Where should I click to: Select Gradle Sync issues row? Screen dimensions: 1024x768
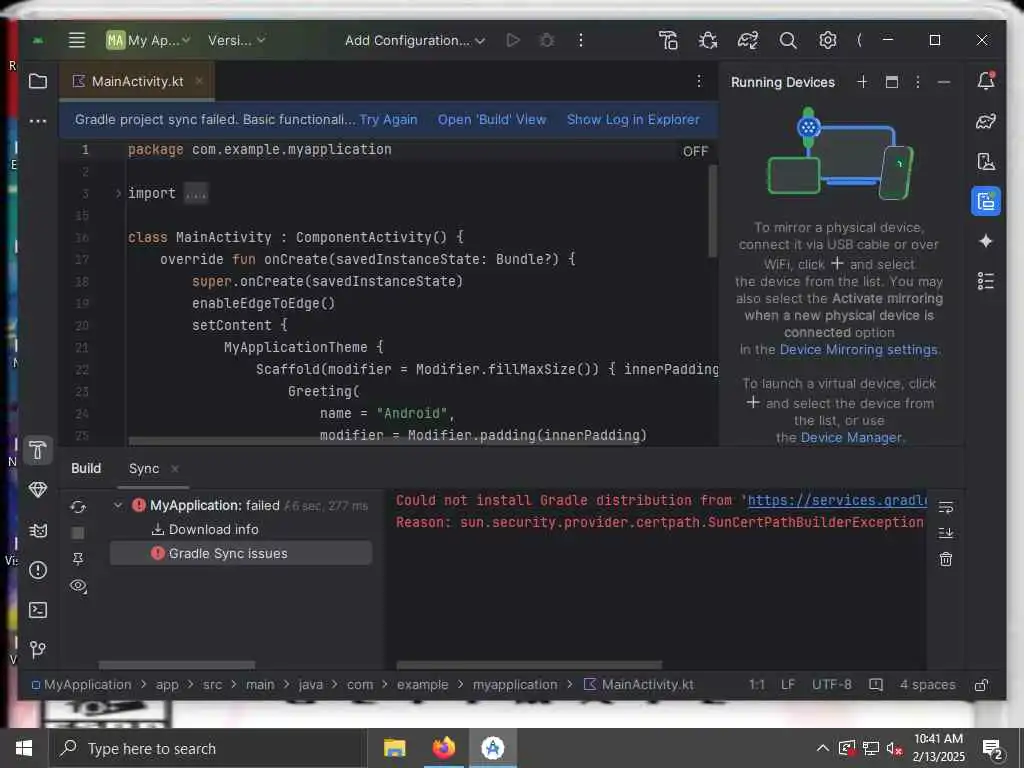[x=241, y=553]
